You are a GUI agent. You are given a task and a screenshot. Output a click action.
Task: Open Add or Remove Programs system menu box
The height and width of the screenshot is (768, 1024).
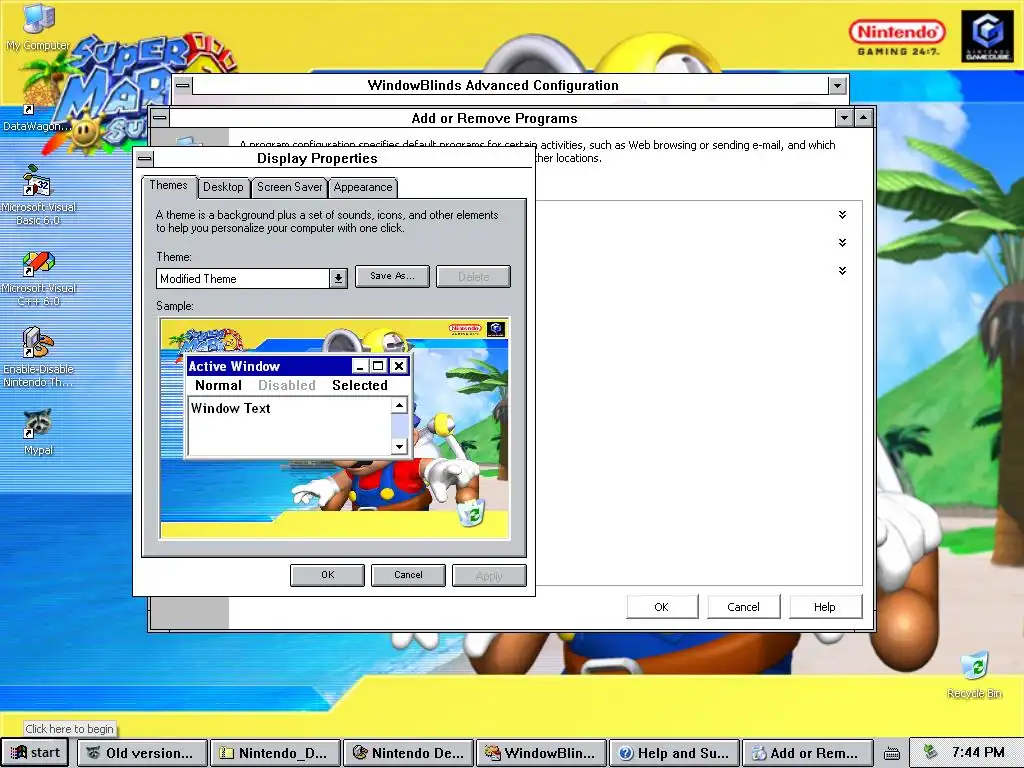click(160, 118)
